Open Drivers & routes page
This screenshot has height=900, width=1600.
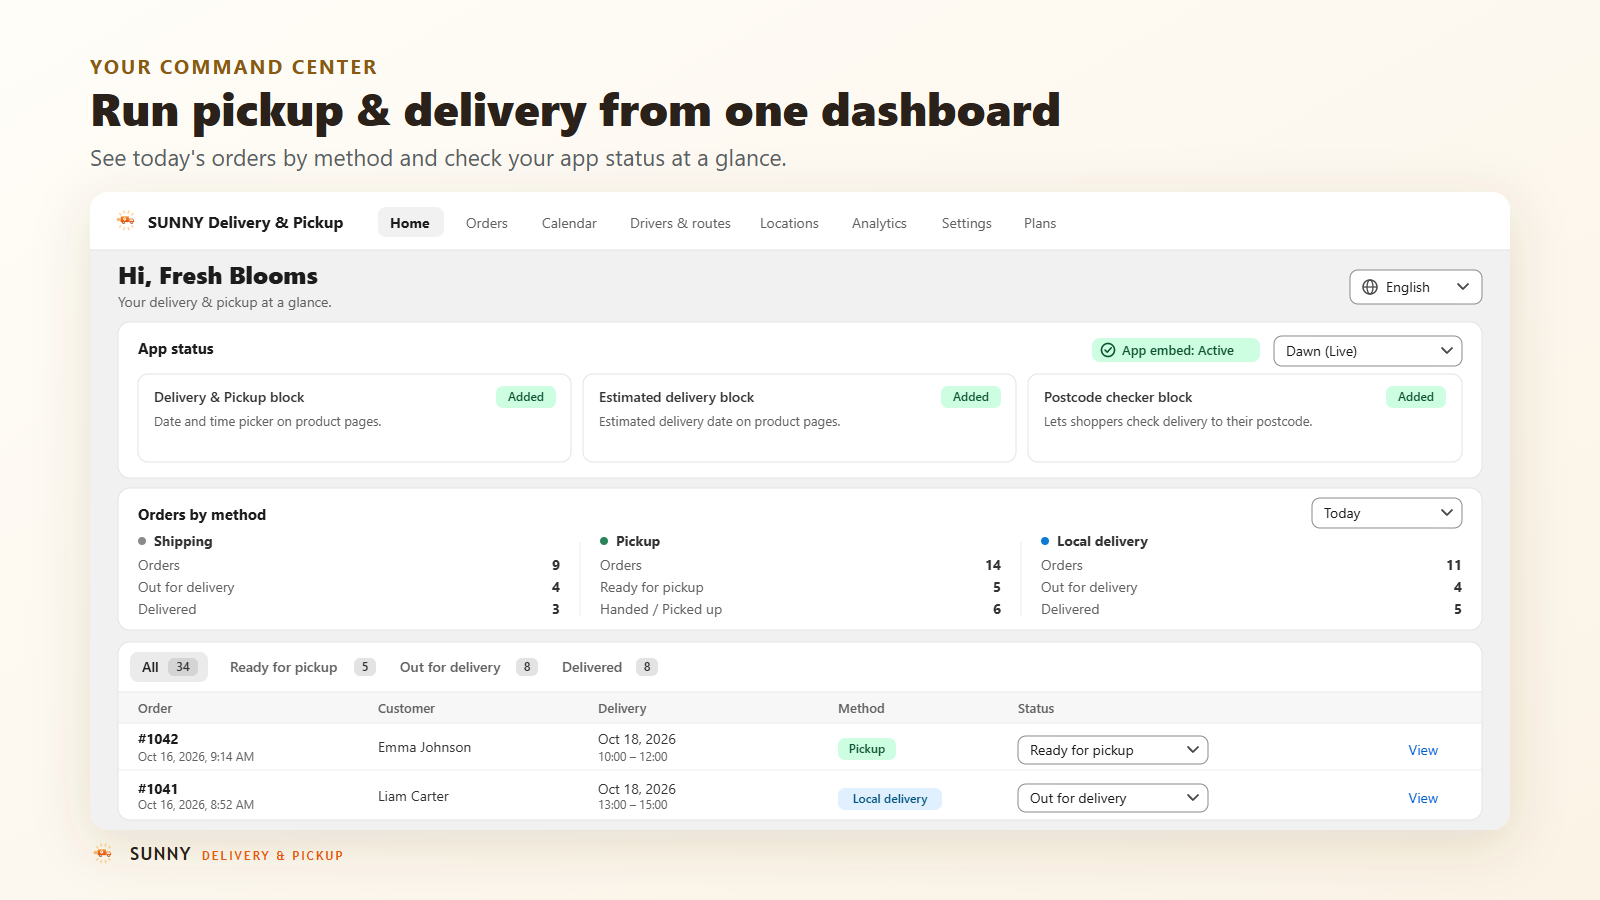point(680,223)
